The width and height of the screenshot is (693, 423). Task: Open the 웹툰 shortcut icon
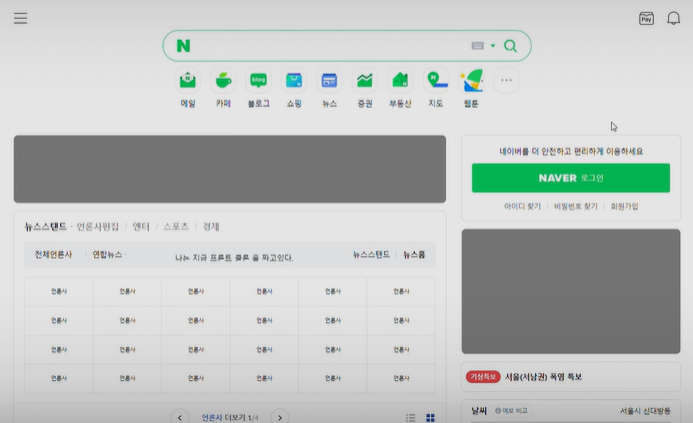pyautogui.click(x=471, y=81)
